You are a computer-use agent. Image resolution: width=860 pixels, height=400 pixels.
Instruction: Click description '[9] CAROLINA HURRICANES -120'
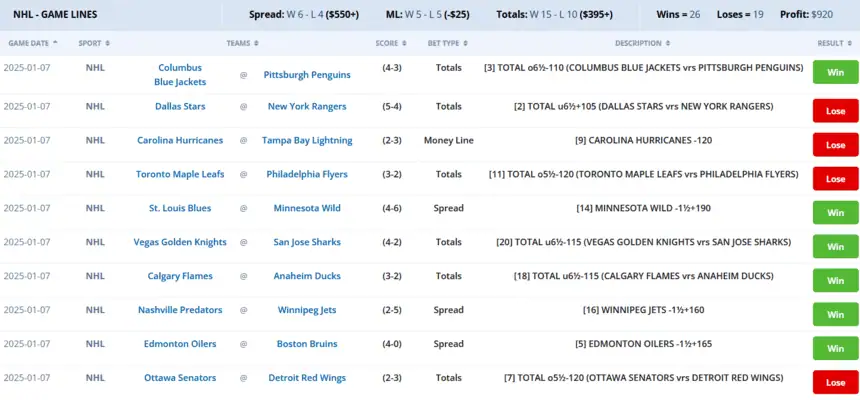point(643,140)
